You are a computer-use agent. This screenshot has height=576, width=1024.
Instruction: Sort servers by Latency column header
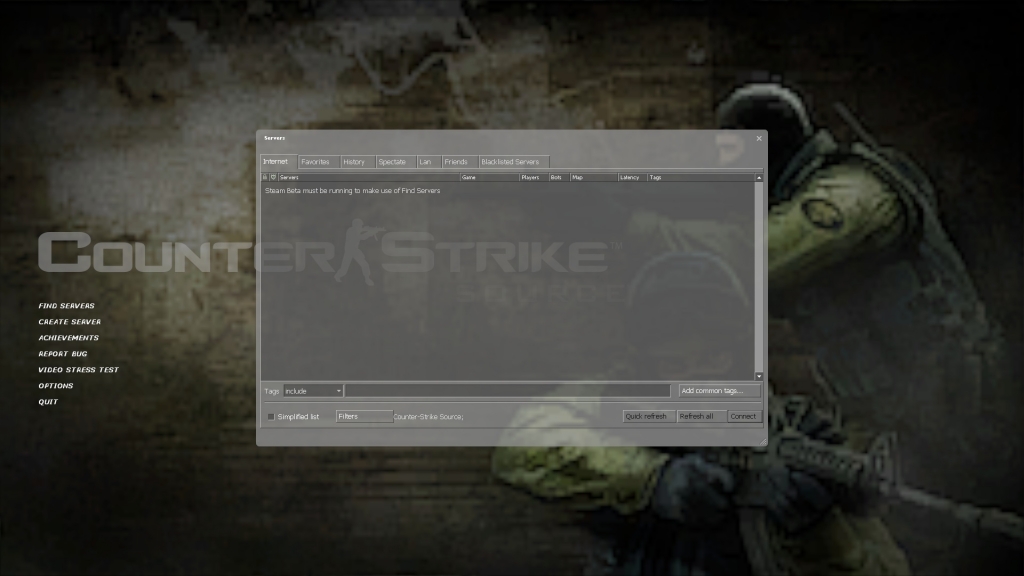[631, 177]
